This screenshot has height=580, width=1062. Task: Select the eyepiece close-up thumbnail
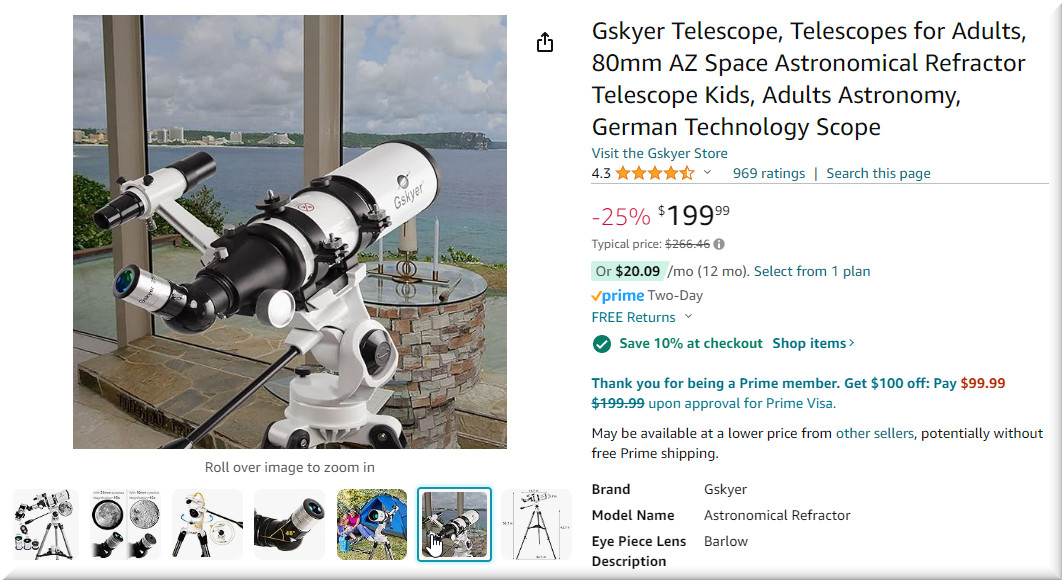[x=289, y=524]
